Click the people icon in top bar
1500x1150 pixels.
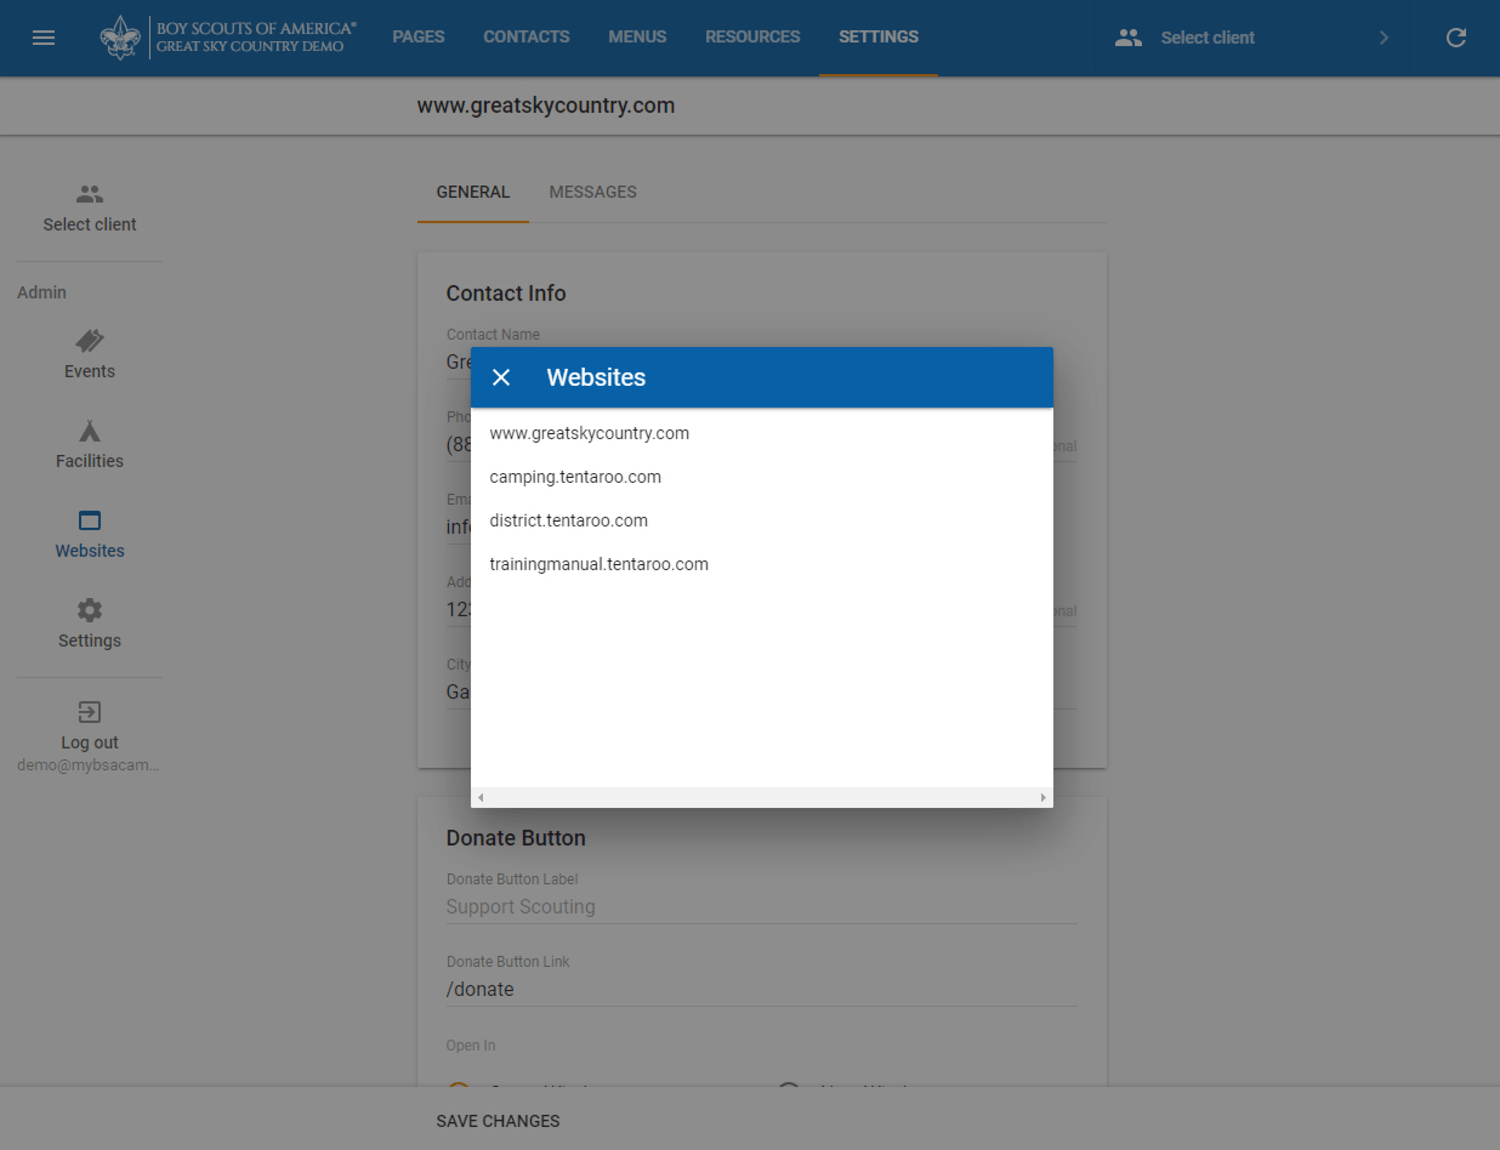[x=1128, y=38]
